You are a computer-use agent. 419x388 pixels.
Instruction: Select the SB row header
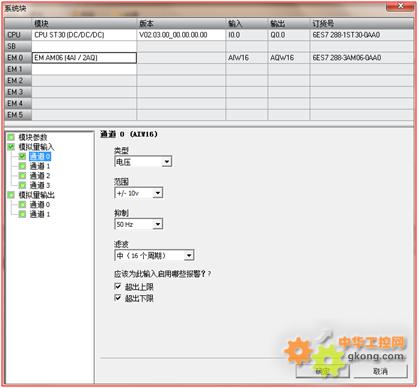tap(18, 46)
